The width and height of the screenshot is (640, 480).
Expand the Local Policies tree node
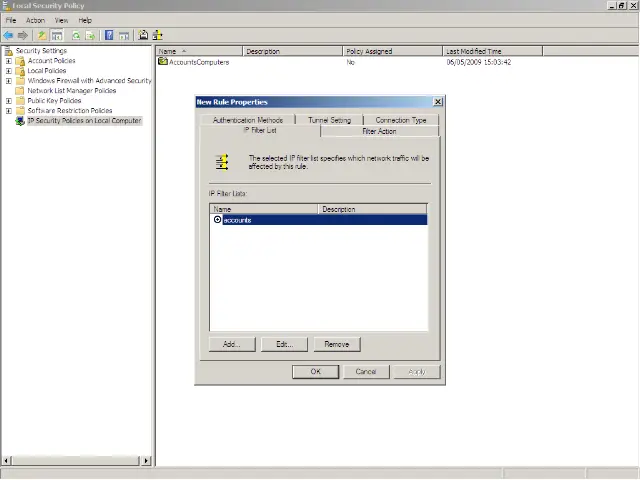click(x=9, y=71)
